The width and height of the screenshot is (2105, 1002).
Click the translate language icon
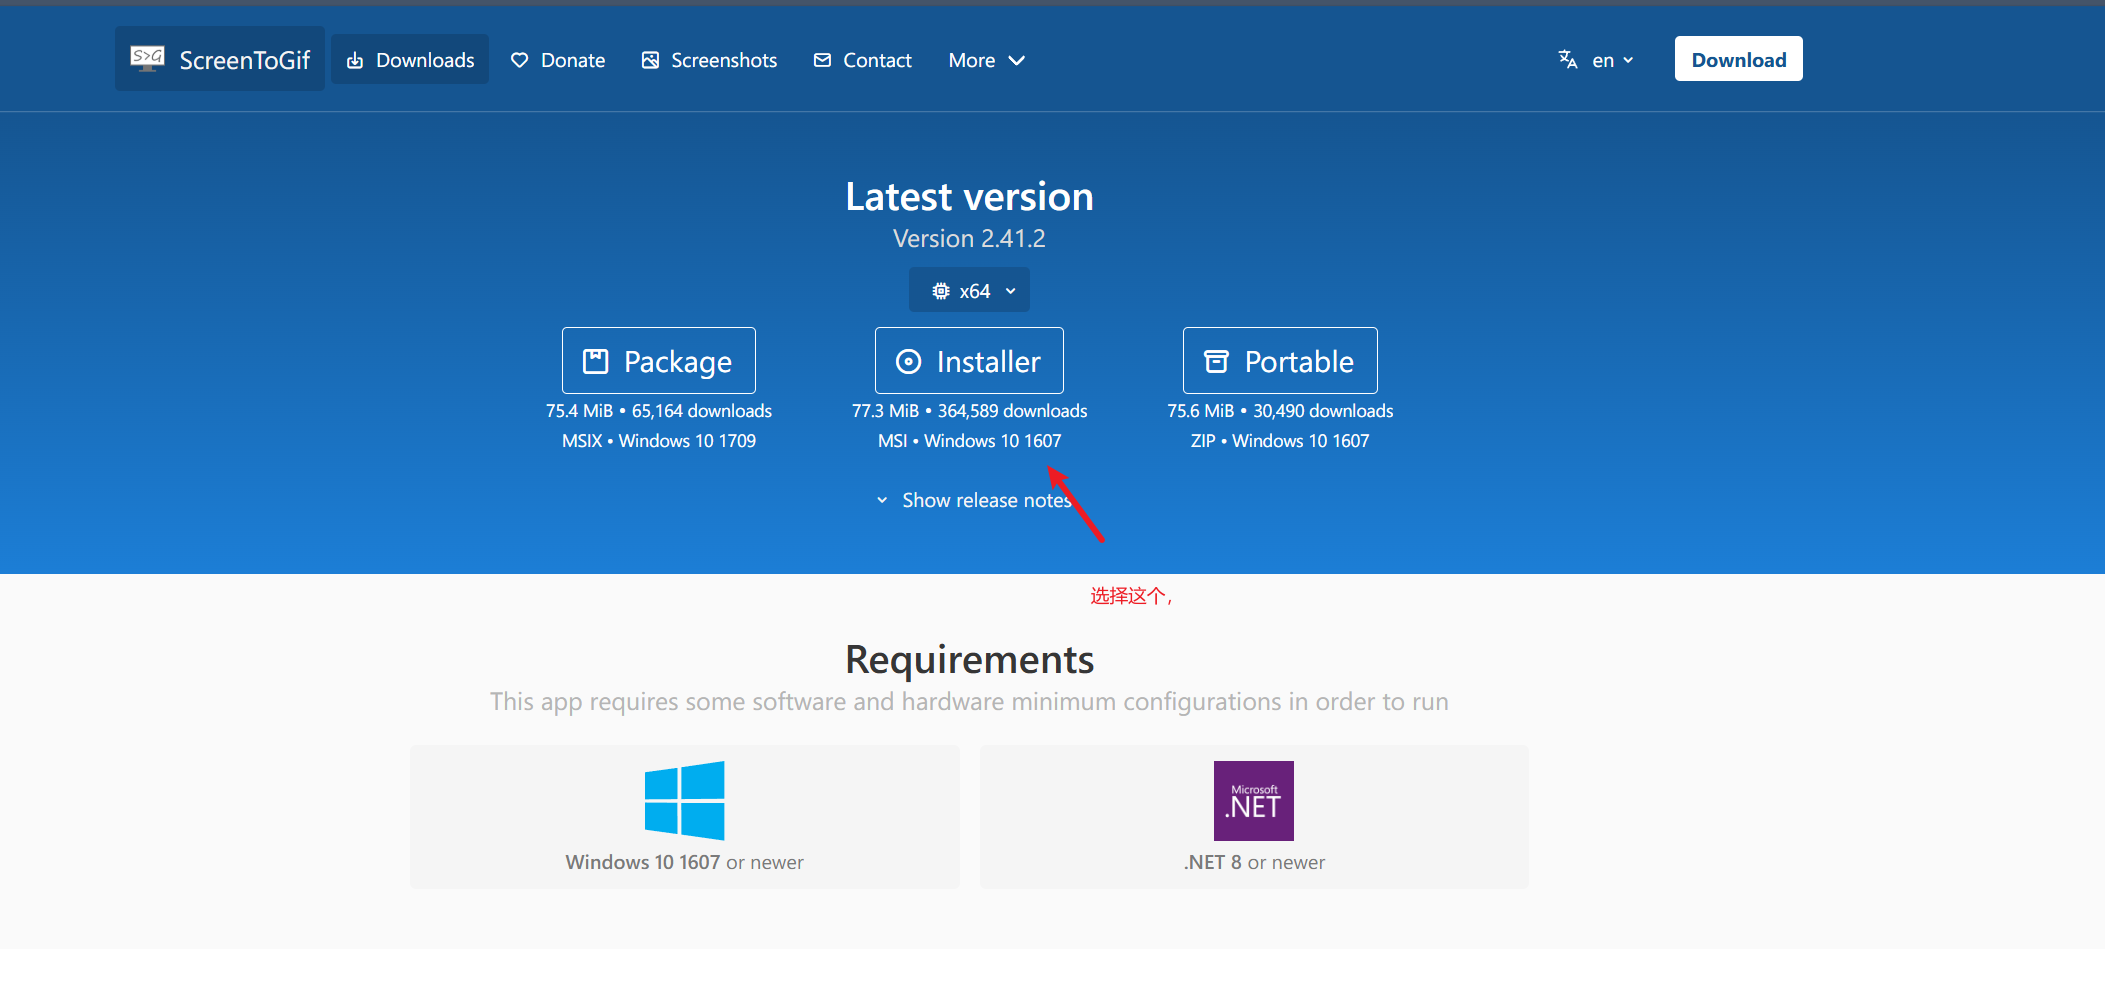coord(1568,60)
